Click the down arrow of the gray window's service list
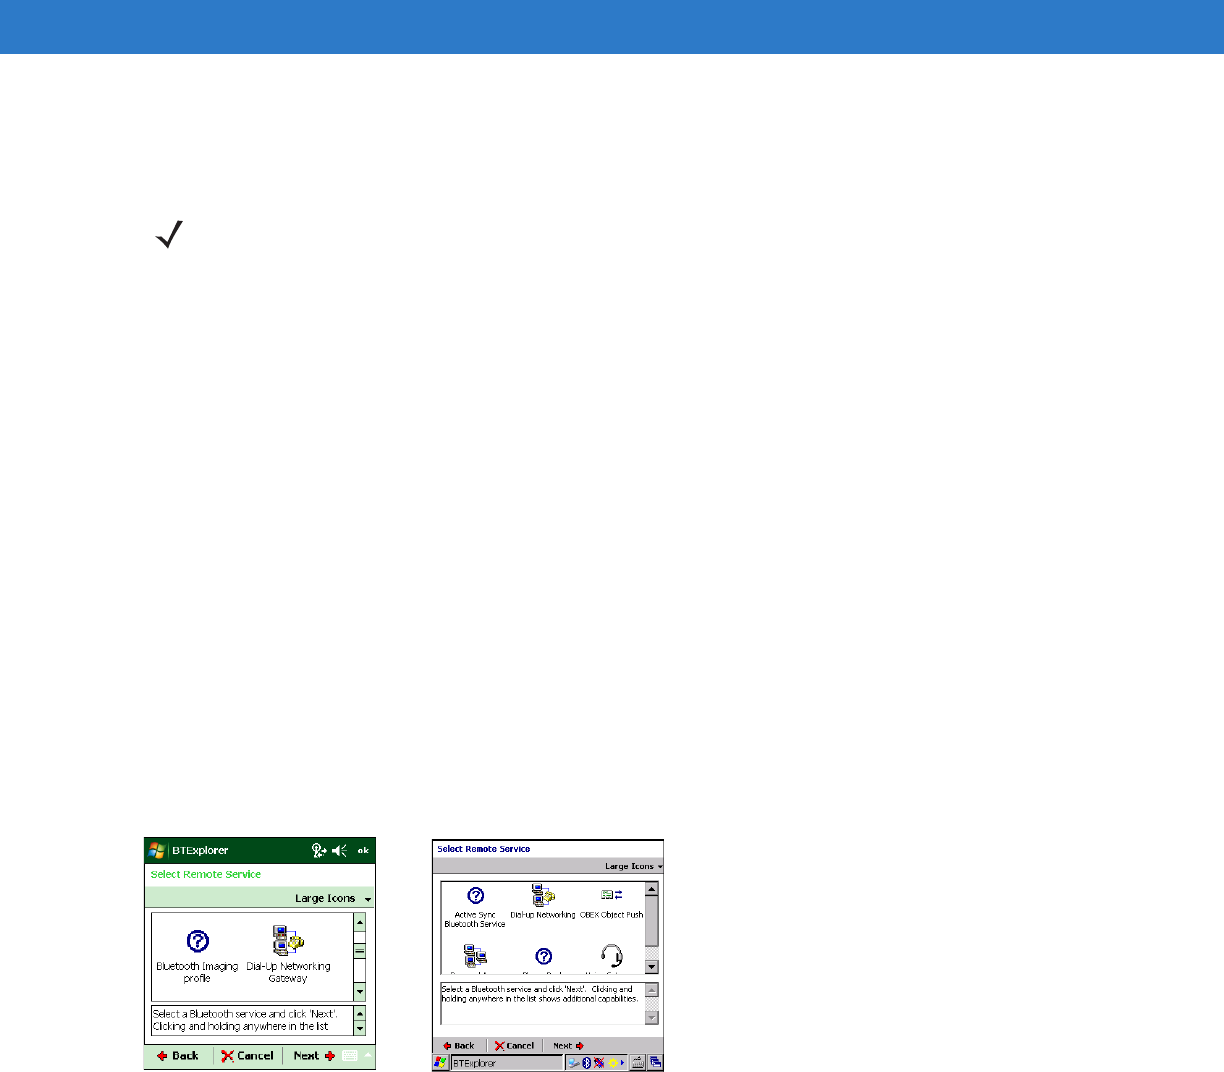The height and width of the screenshot is (1072, 1224). [x=652, y=967]
